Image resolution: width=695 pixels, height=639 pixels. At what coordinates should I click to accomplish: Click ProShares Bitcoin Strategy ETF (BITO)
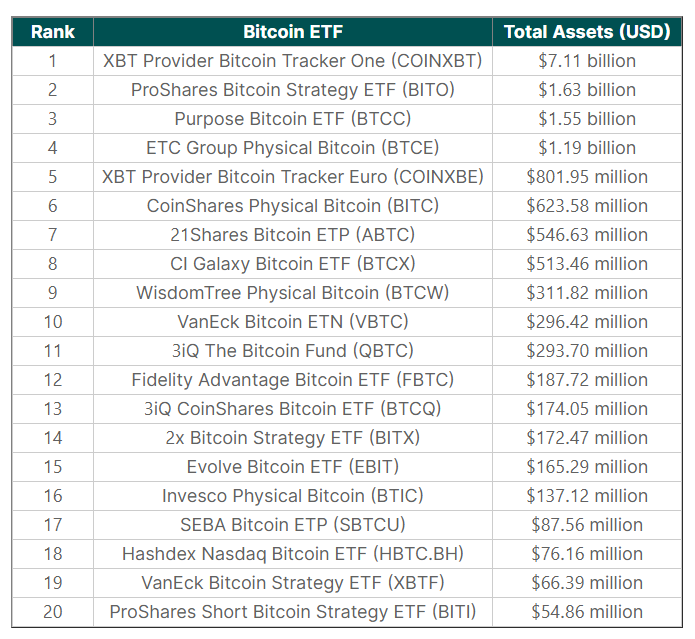point(292,90)
